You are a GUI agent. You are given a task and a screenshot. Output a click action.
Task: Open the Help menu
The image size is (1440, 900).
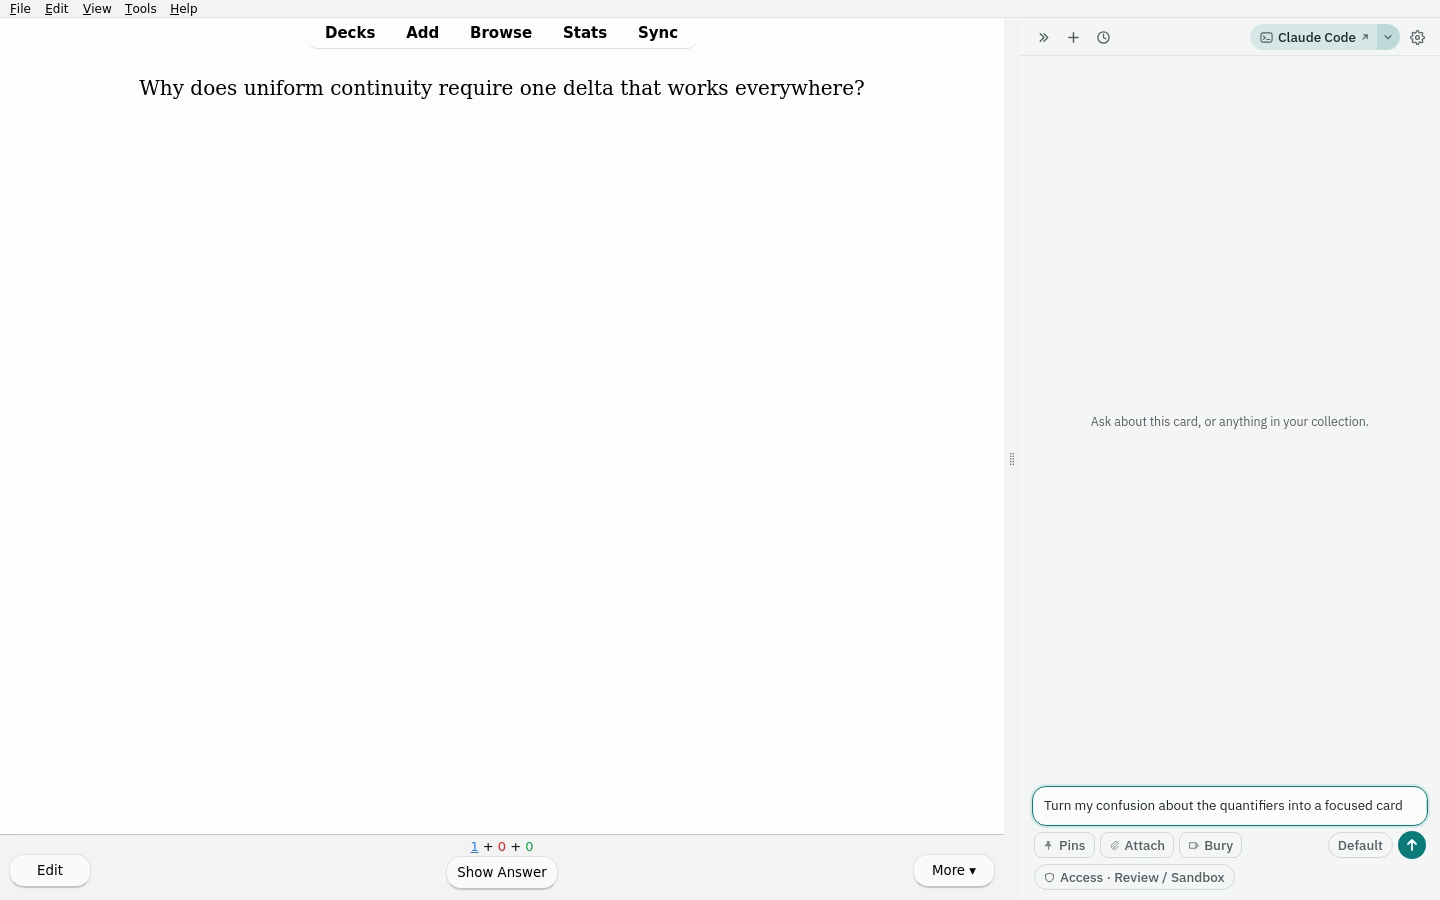click(x=183, y=8)
